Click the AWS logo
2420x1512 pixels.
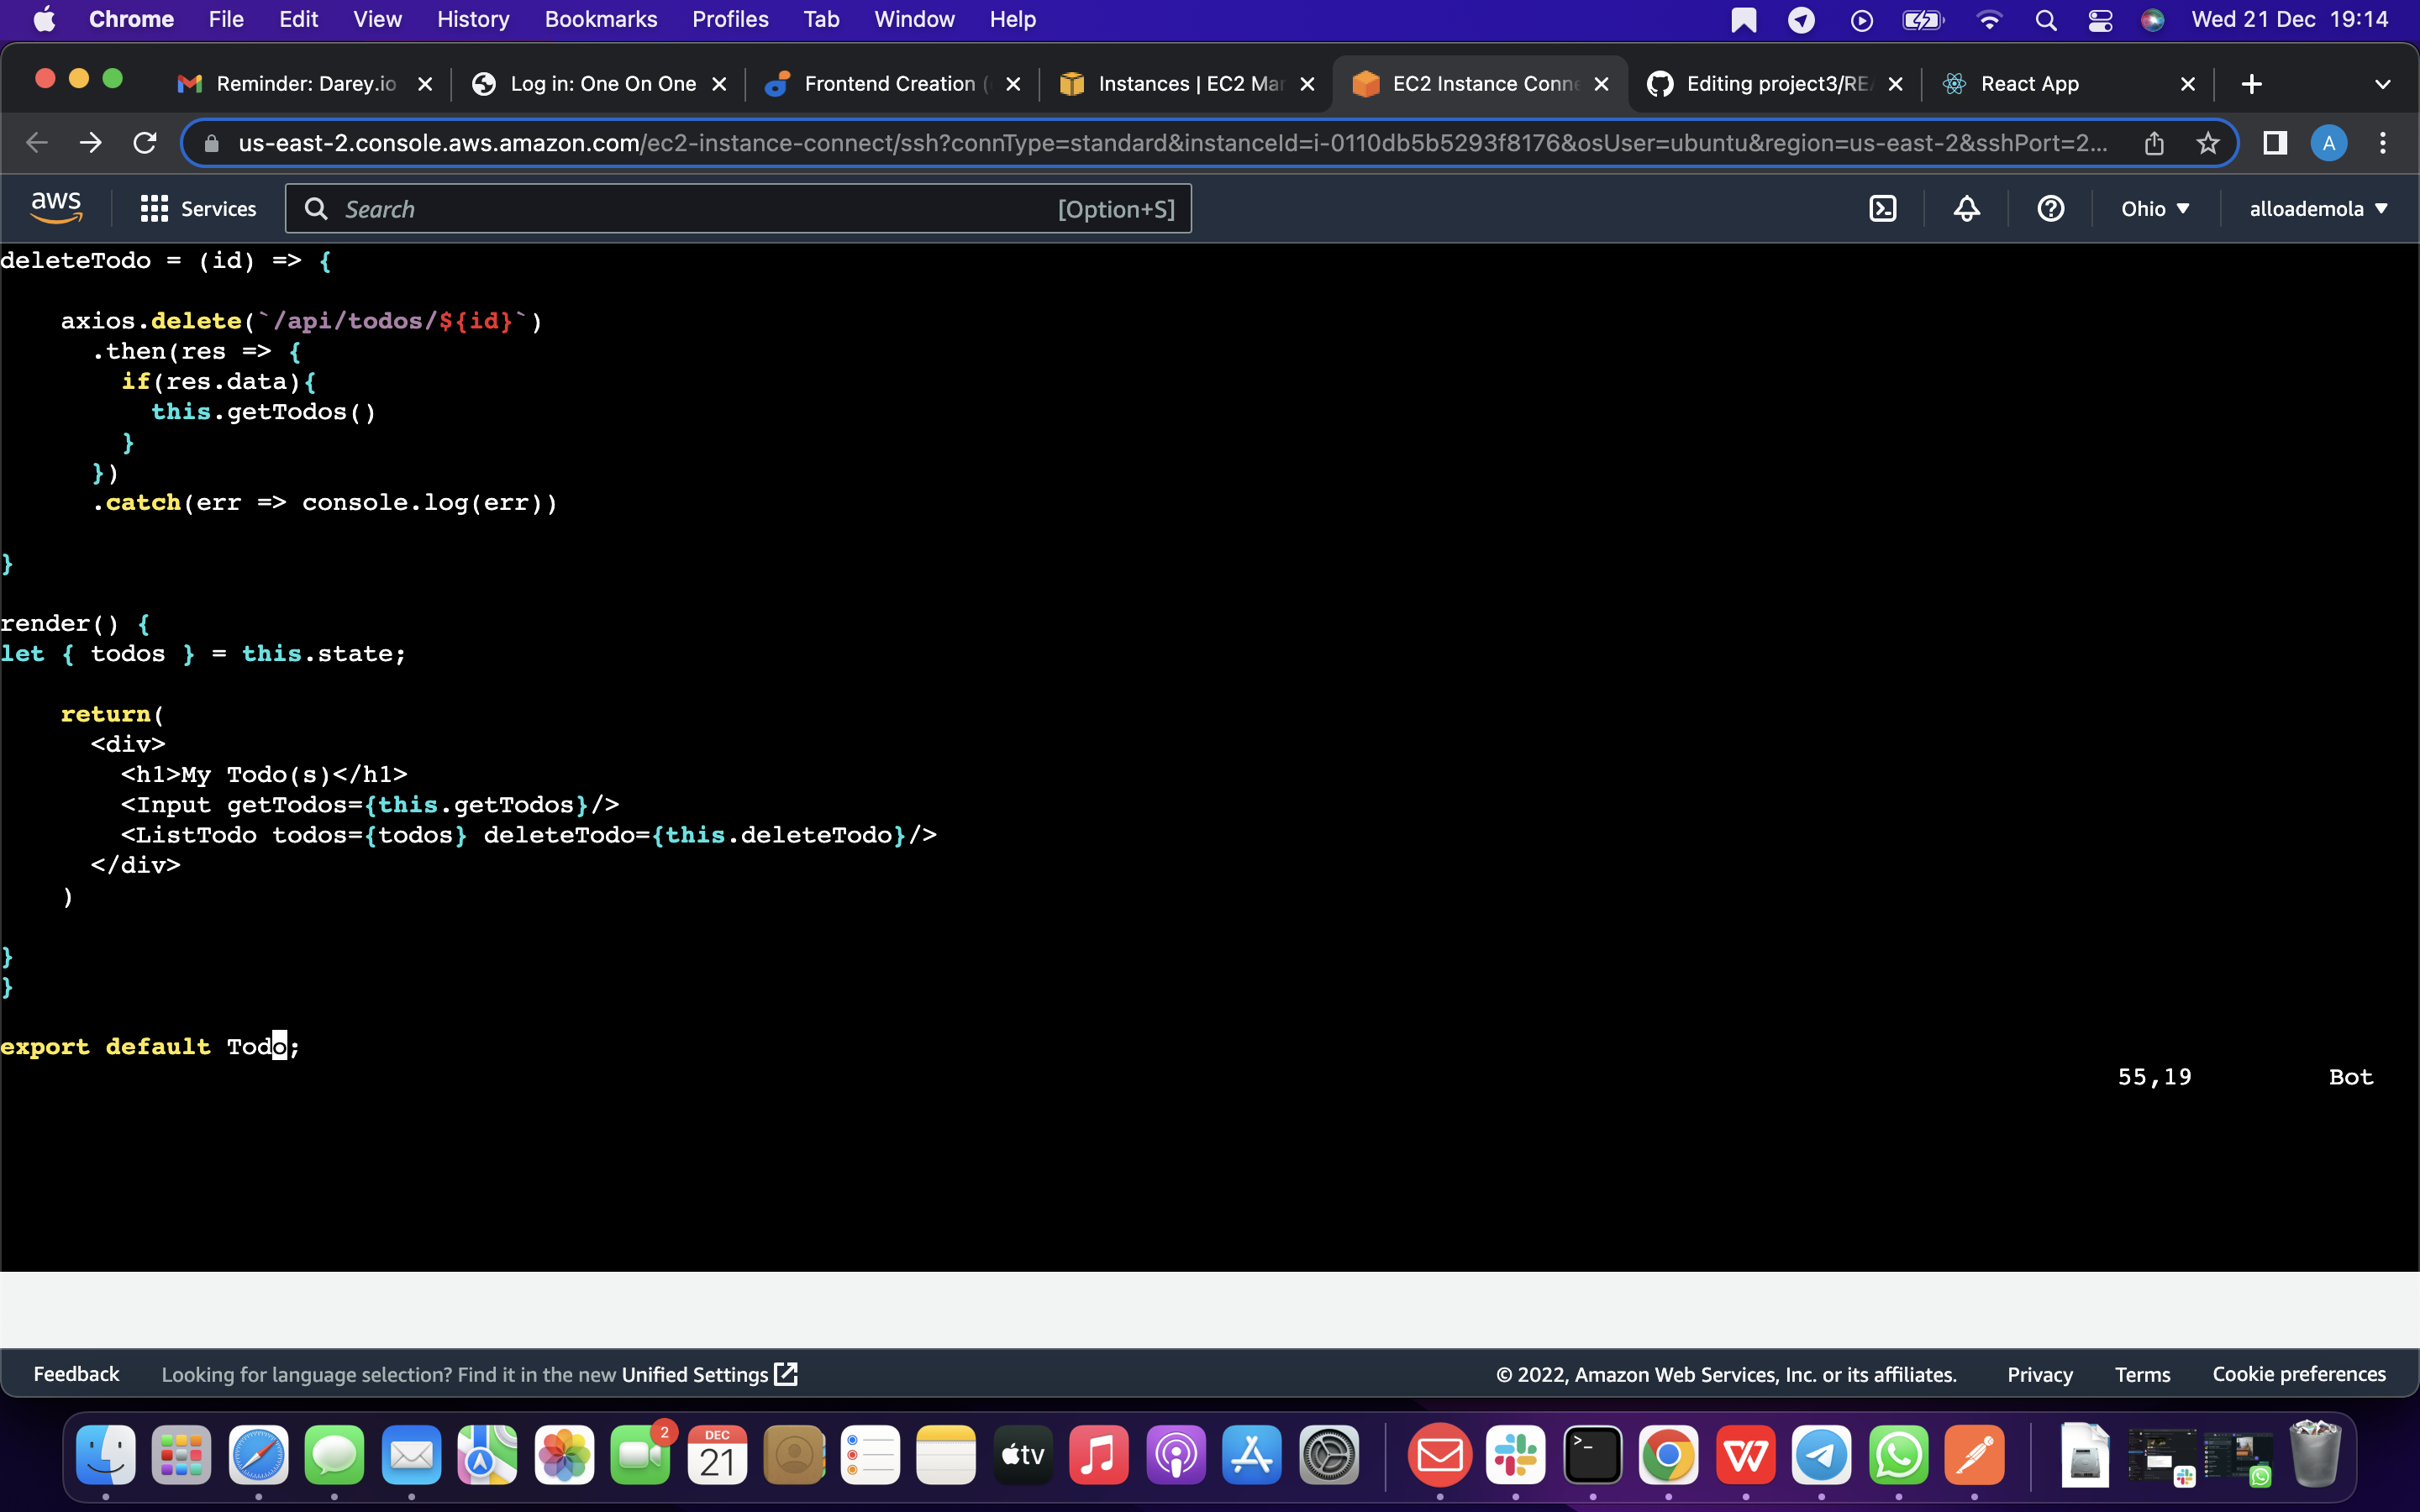[56, 206]
